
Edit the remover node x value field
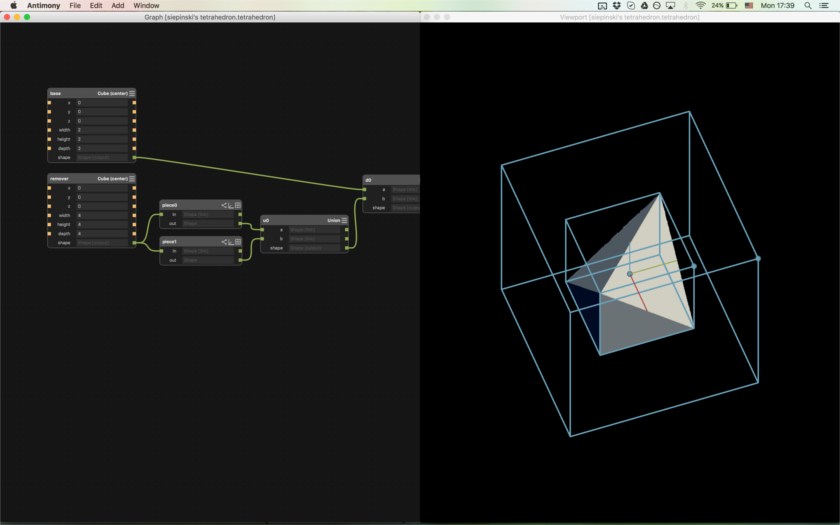pyautogui.click(x=102, y=188)
